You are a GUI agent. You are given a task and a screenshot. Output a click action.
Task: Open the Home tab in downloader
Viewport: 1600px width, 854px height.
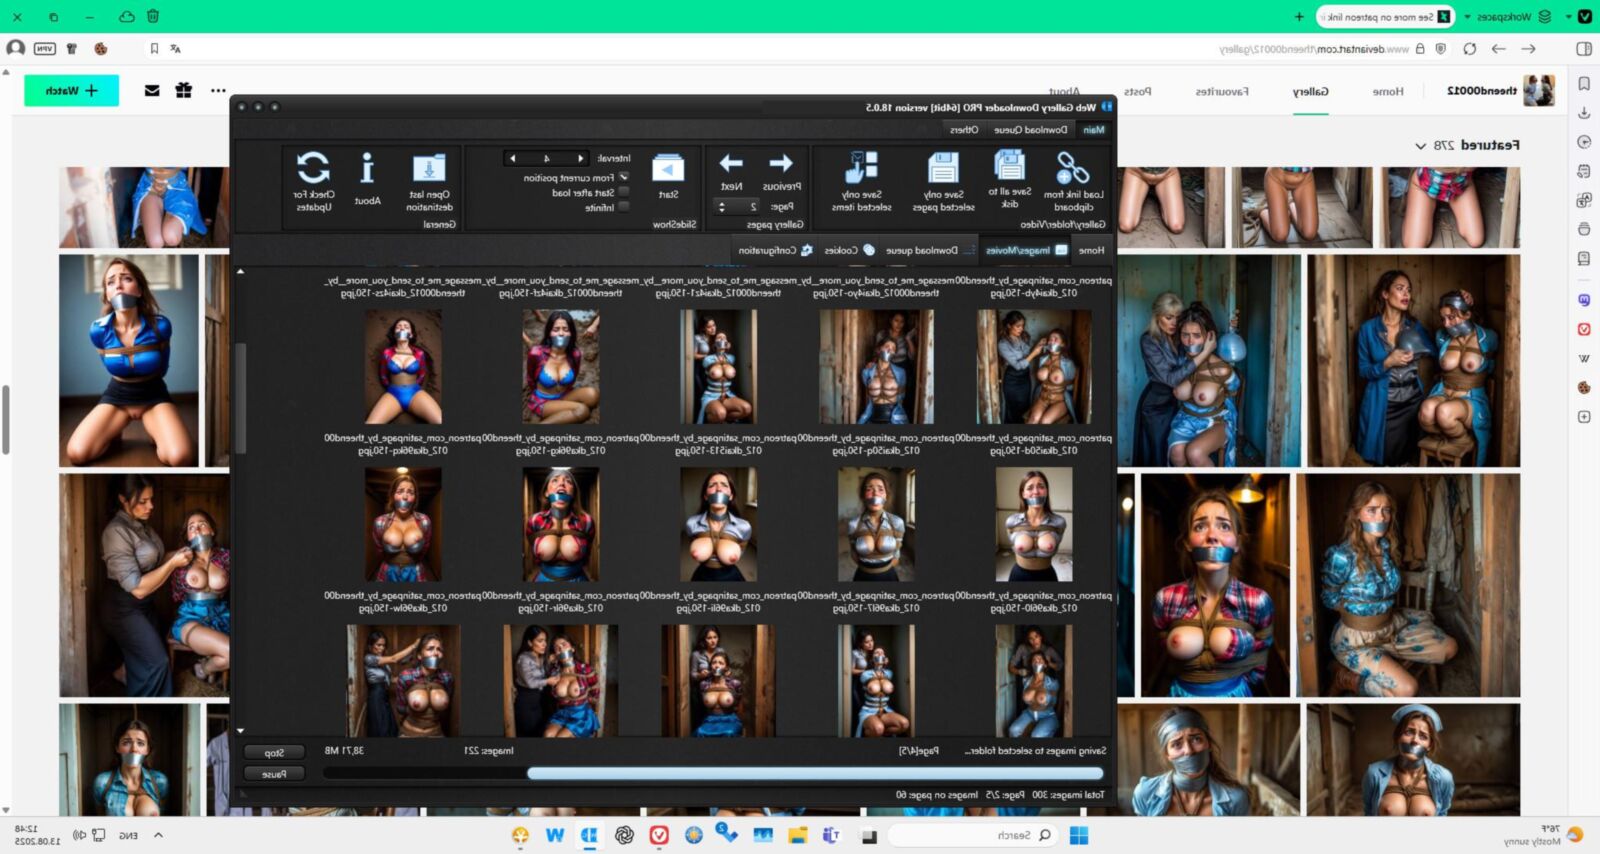pos(1091,250)
